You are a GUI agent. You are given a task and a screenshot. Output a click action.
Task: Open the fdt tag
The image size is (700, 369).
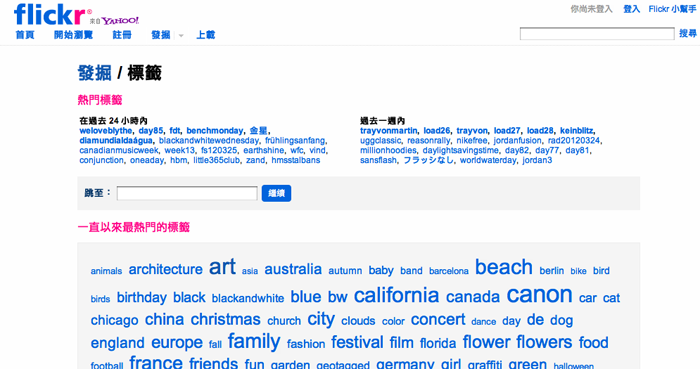point(175,131)
